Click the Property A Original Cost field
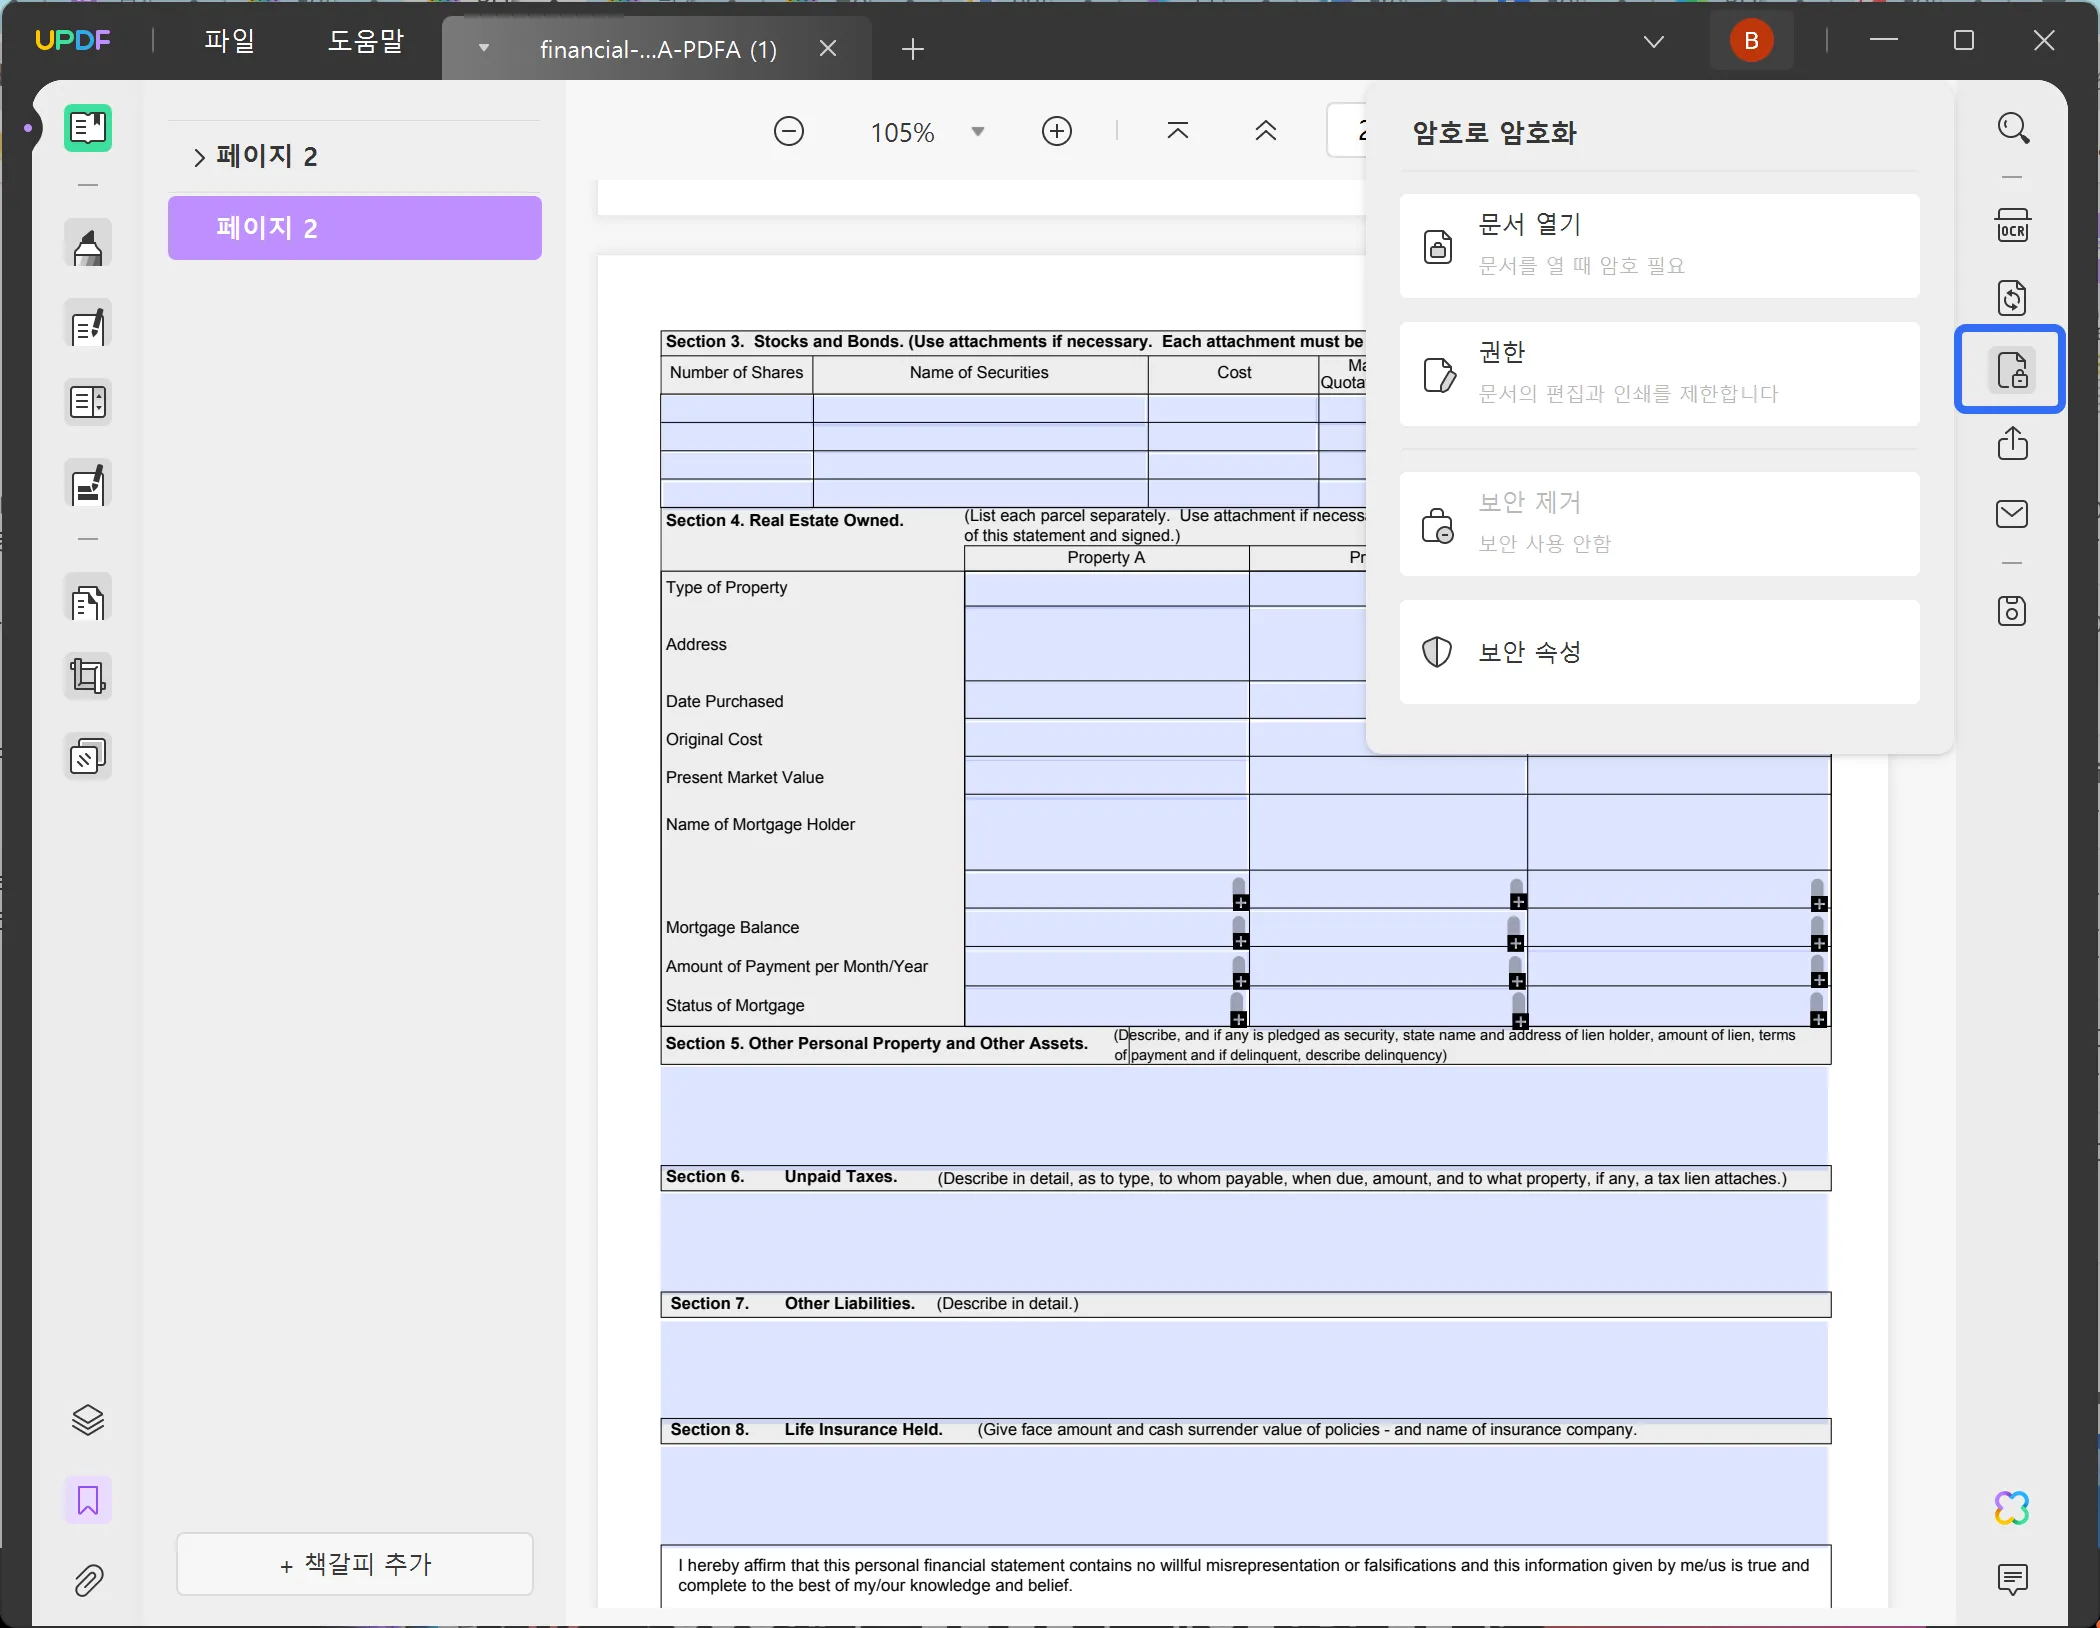The height and width of the screenshot is (1628, 2100). click(x=1106, y=738)
